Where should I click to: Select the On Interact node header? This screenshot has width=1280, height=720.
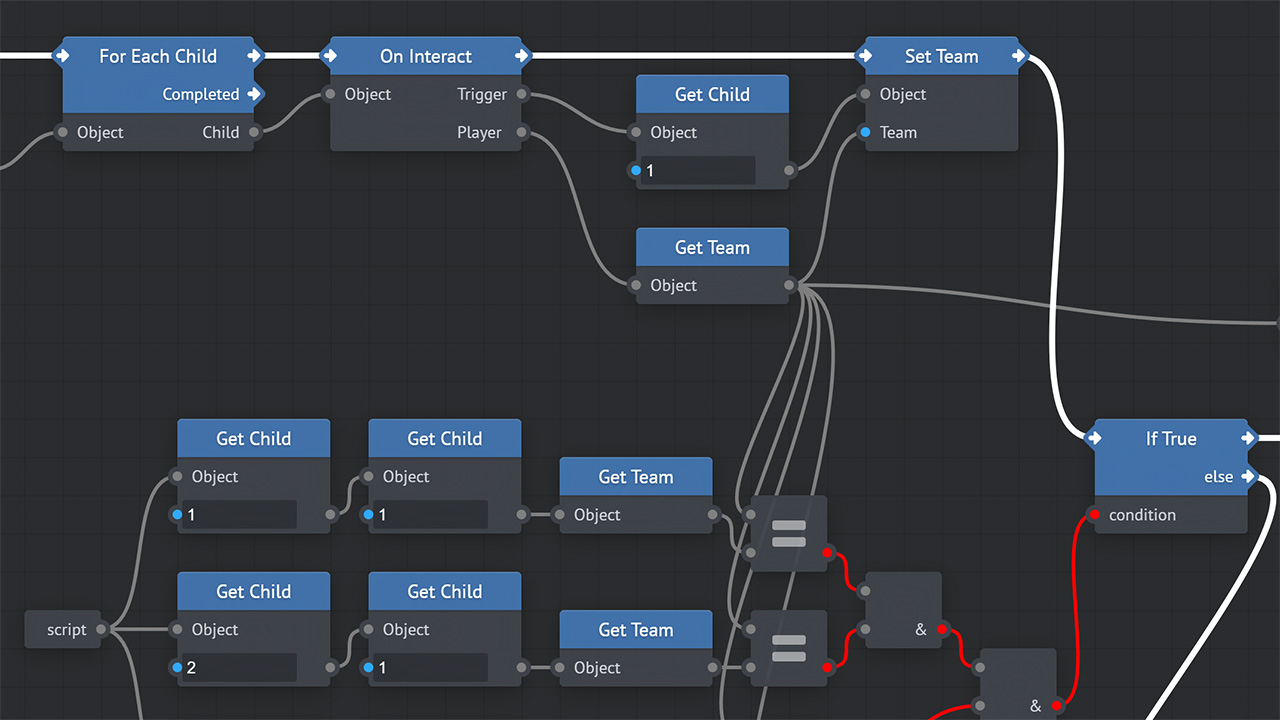click(426, 56)
